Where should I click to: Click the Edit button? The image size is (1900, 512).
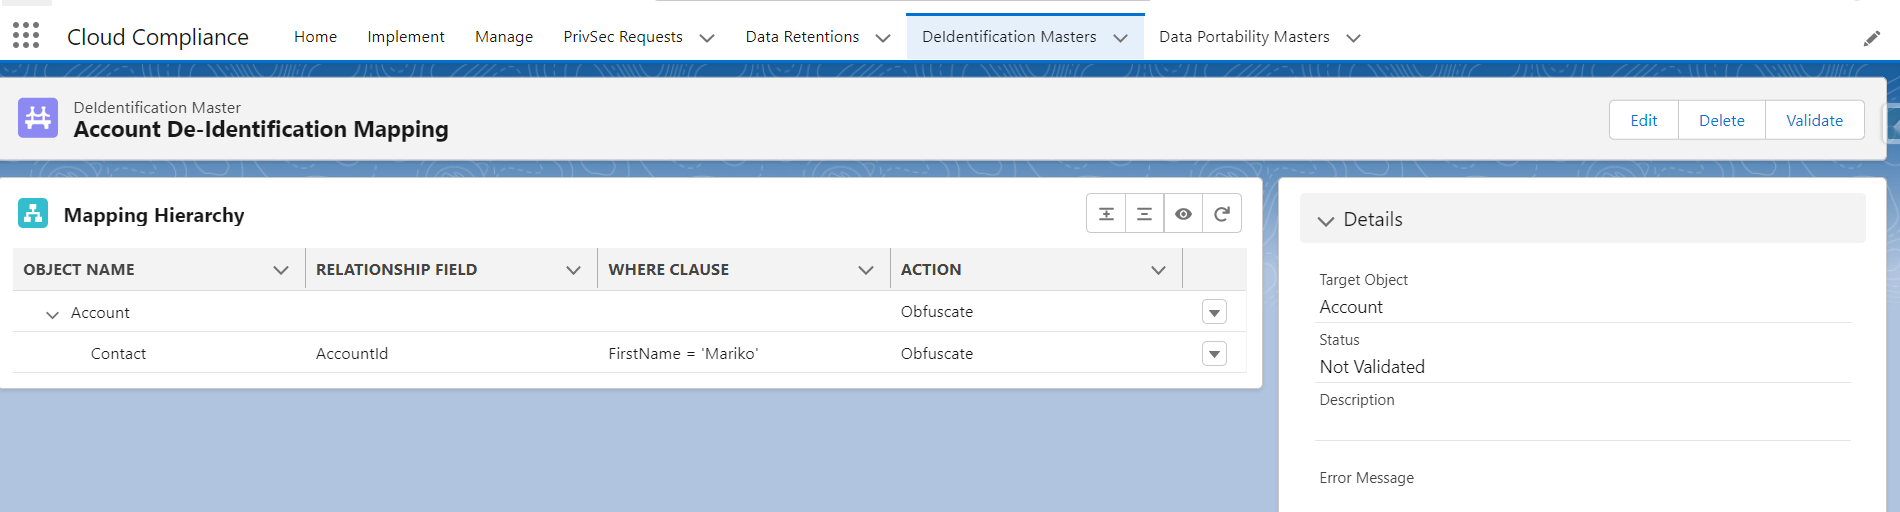1643,120
